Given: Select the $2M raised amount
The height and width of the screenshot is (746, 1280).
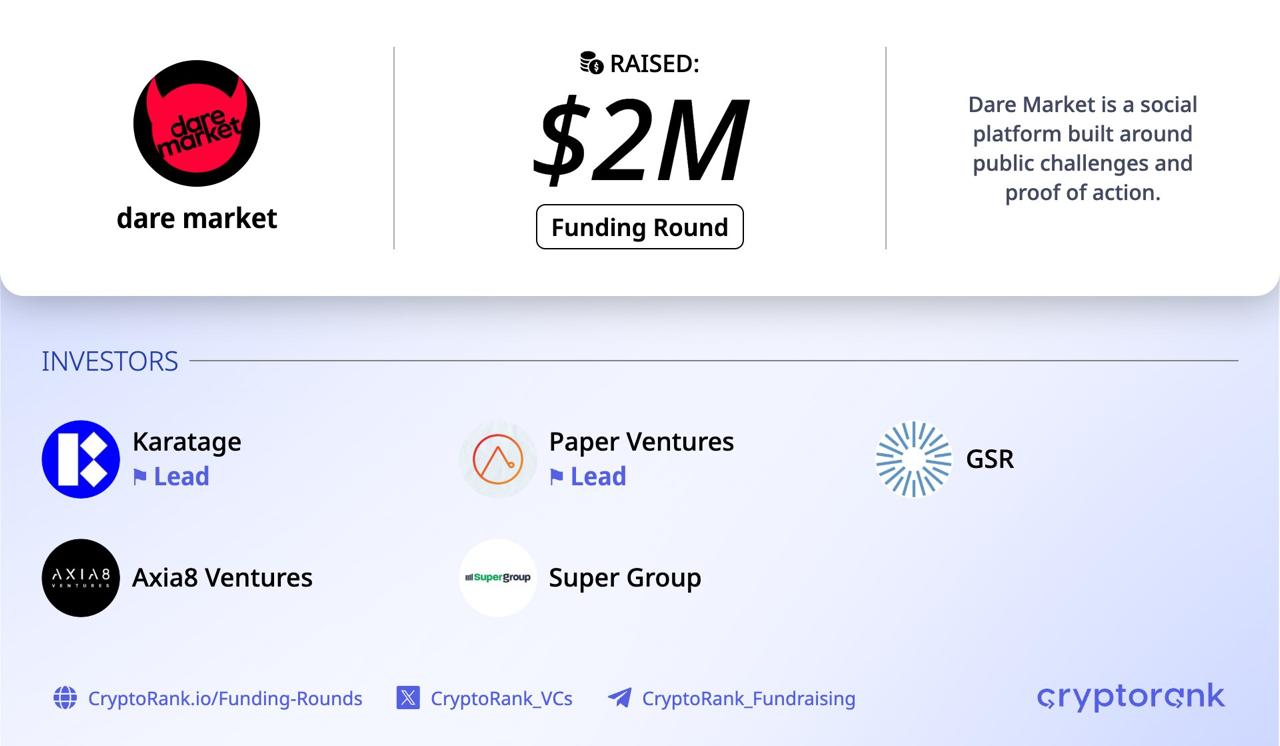Looking at the screenshot, I should click(x=640, y=139).
